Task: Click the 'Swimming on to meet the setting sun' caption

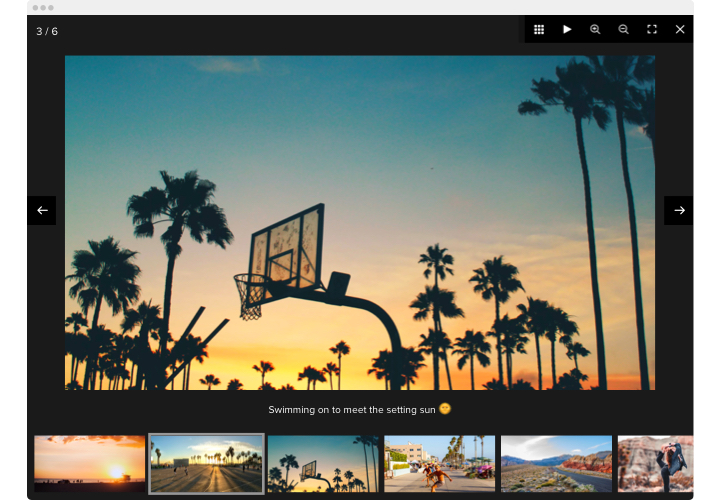Action: 352,409
